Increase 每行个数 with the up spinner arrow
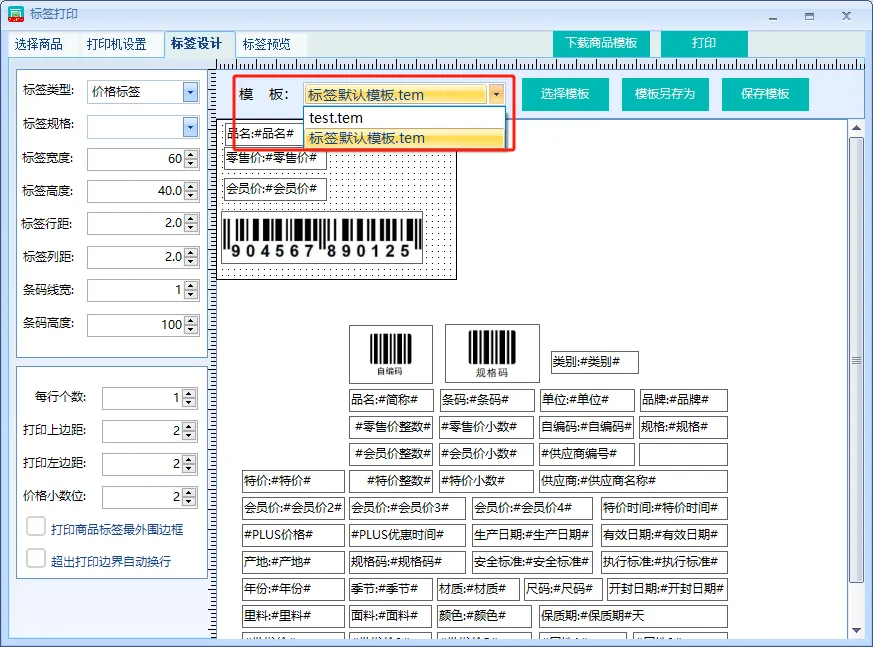873x647 pixels. [x=189, y=394]
